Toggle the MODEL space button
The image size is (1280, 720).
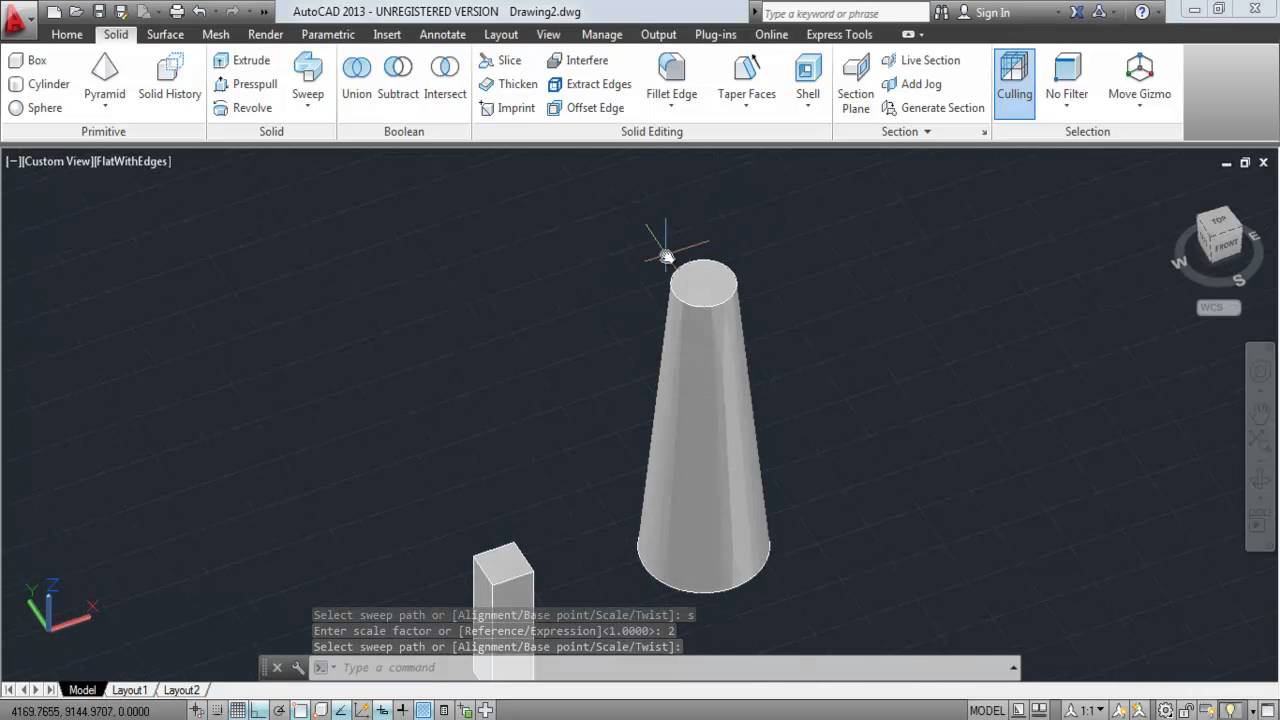tap(987, 710)
